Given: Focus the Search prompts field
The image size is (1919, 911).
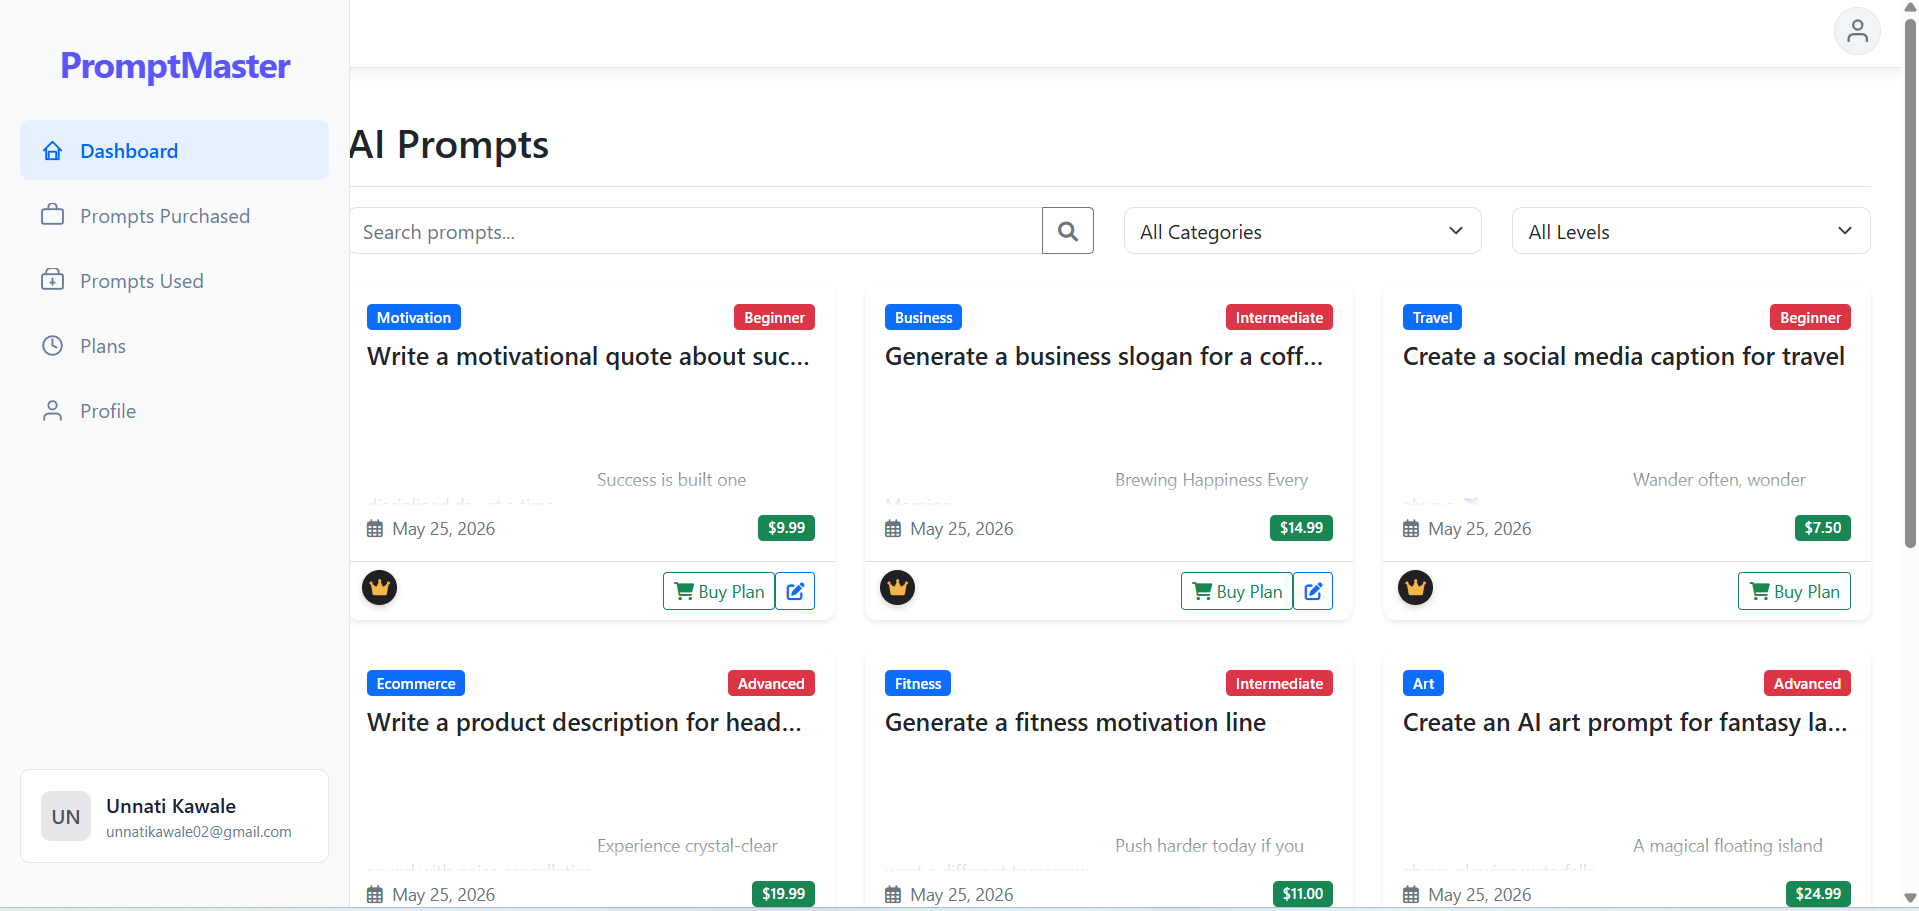Looking at the screenshot, I should click(x=695, y=231).
